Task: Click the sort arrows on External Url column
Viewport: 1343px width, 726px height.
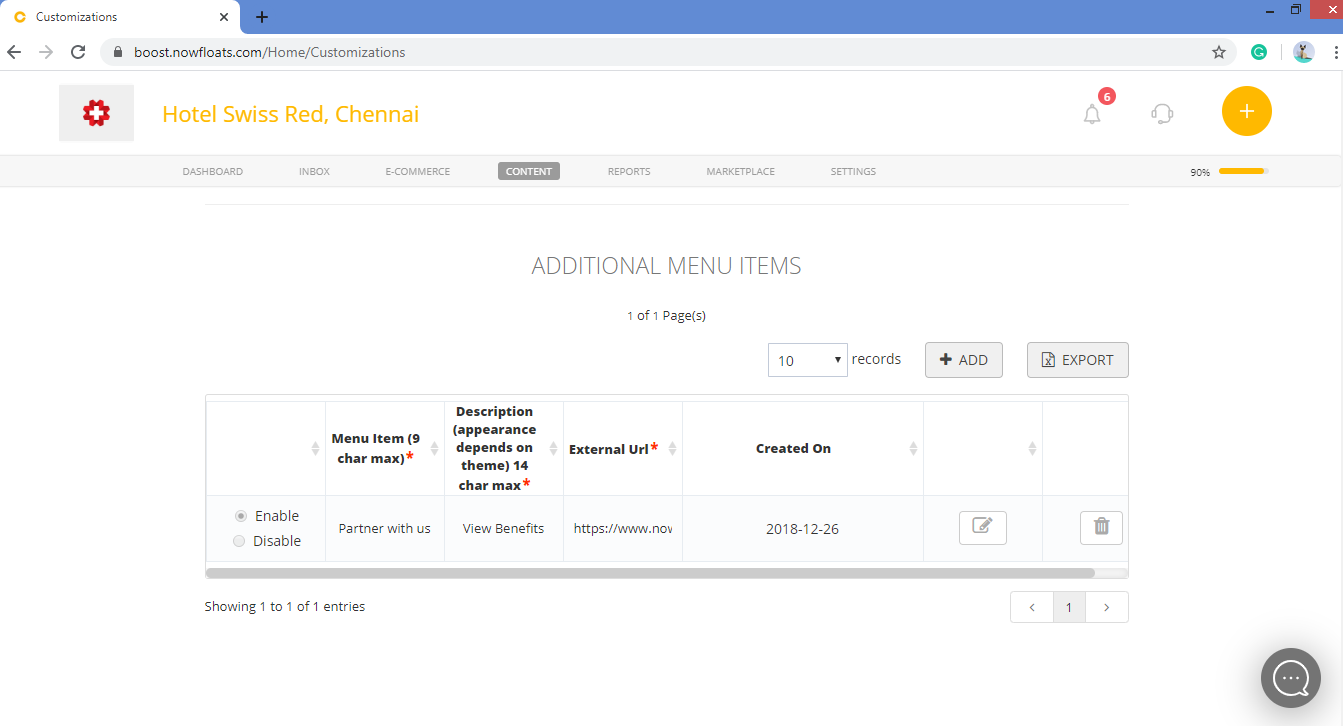Action: [x=672, y=448]
